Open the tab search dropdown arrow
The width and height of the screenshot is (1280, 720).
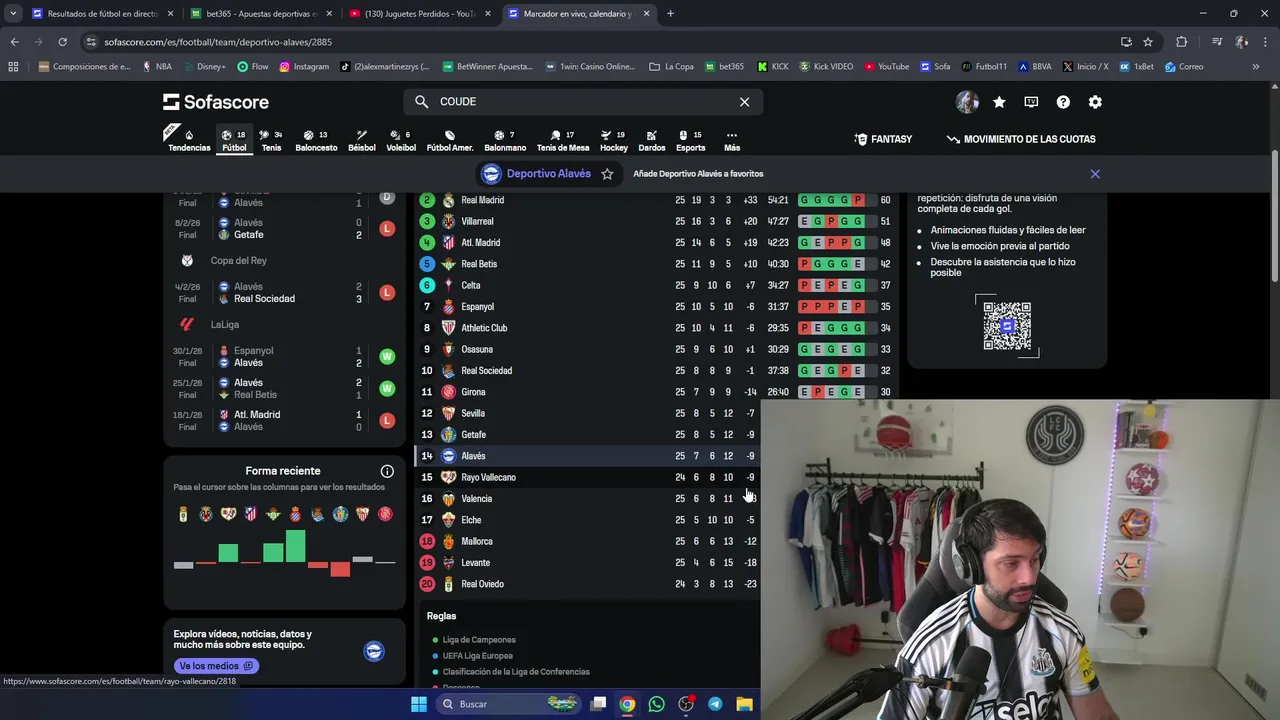point(13,14)
